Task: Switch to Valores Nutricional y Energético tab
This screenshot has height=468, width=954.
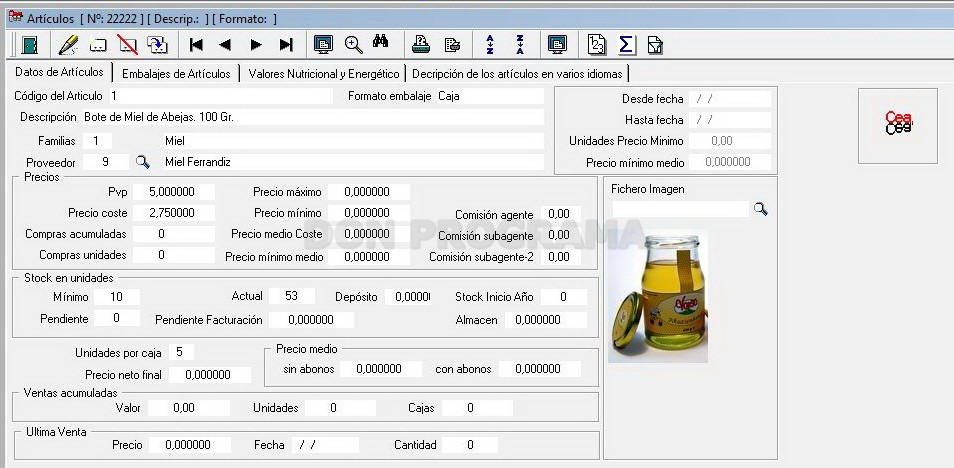Action: click(324, 74)
